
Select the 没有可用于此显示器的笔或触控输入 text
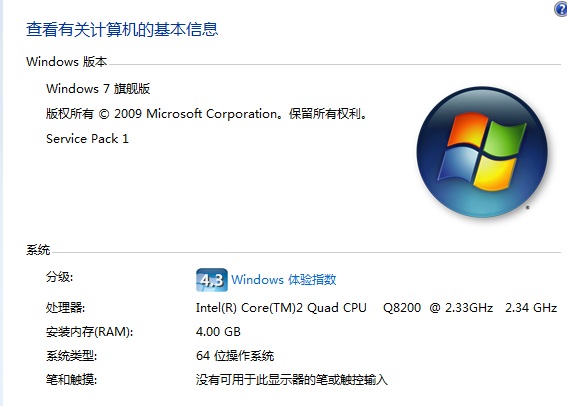pos(292,380)
